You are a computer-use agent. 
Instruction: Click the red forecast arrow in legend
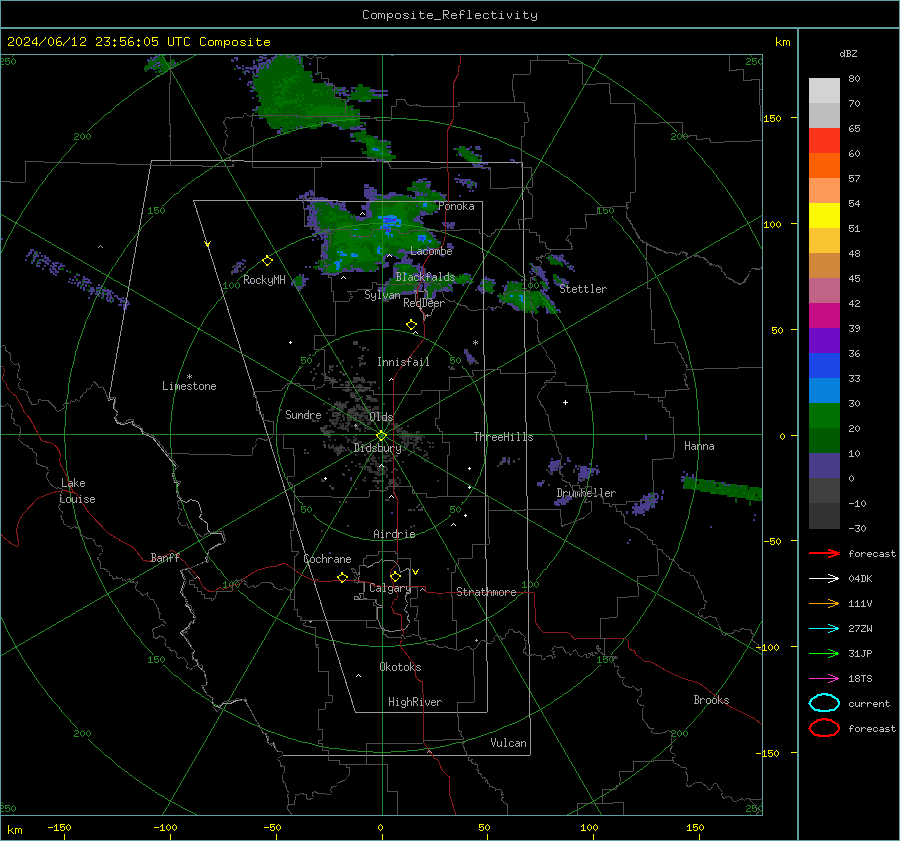[824, 553]
